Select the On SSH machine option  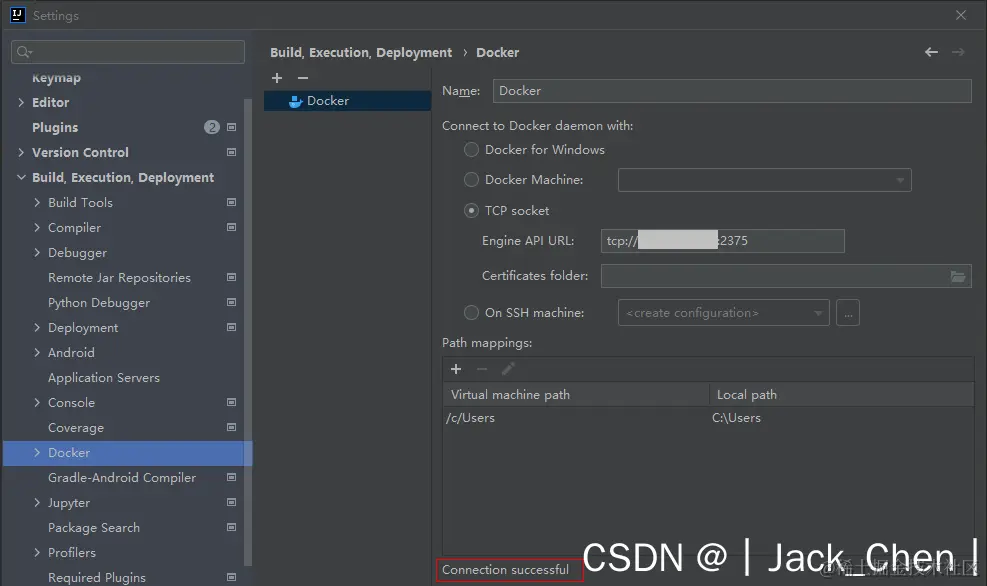click(x=471, y=313)
